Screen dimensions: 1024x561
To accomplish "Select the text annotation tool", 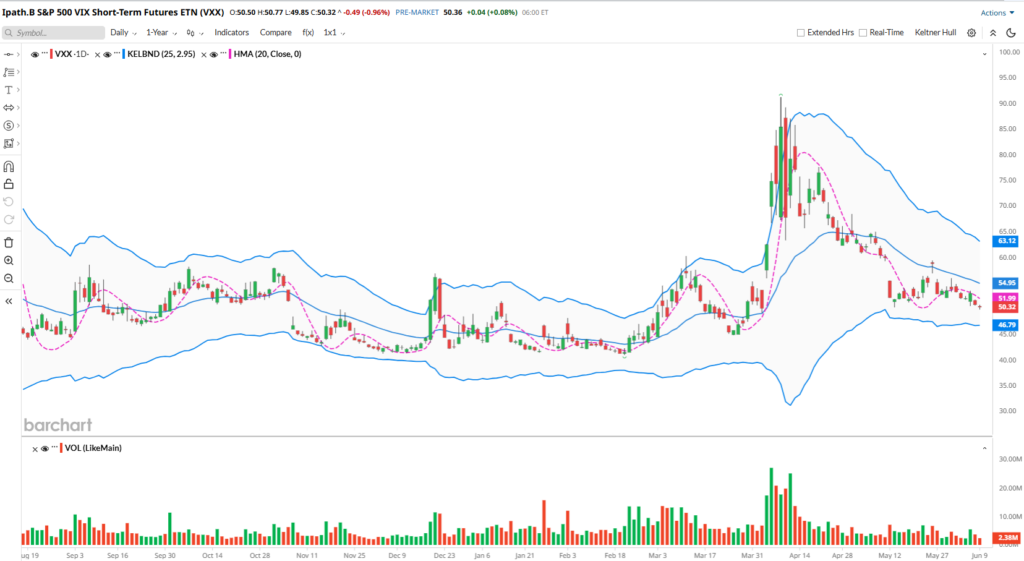I will coord(9,90).
